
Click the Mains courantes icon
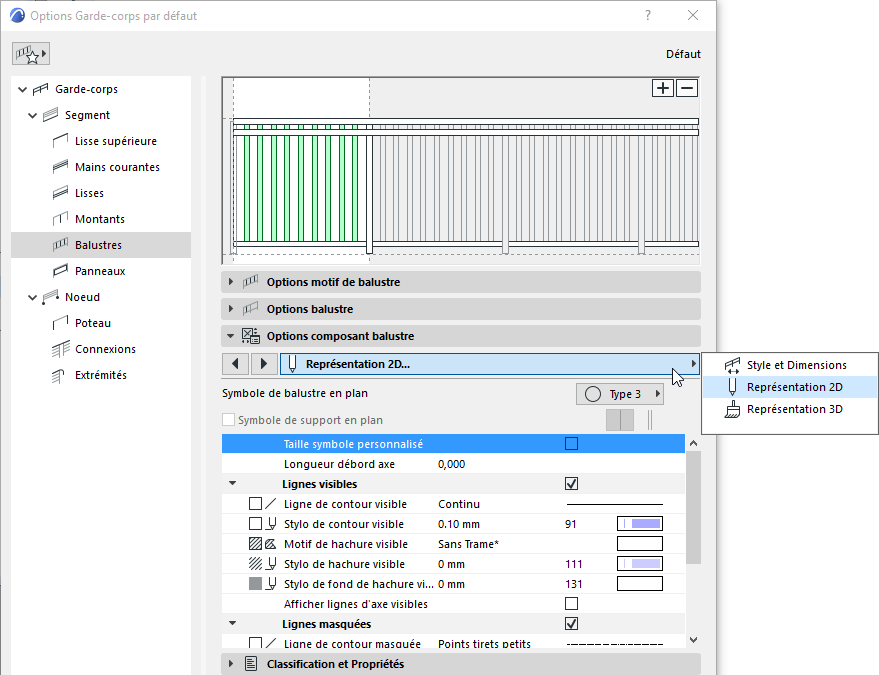(61, 167)
